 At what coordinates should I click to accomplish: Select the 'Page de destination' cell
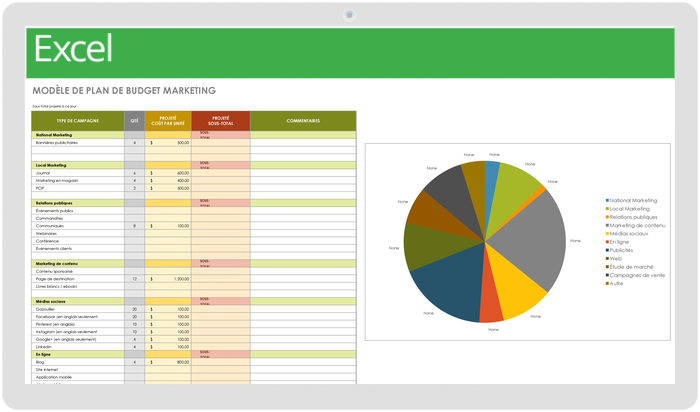[78, 279]
